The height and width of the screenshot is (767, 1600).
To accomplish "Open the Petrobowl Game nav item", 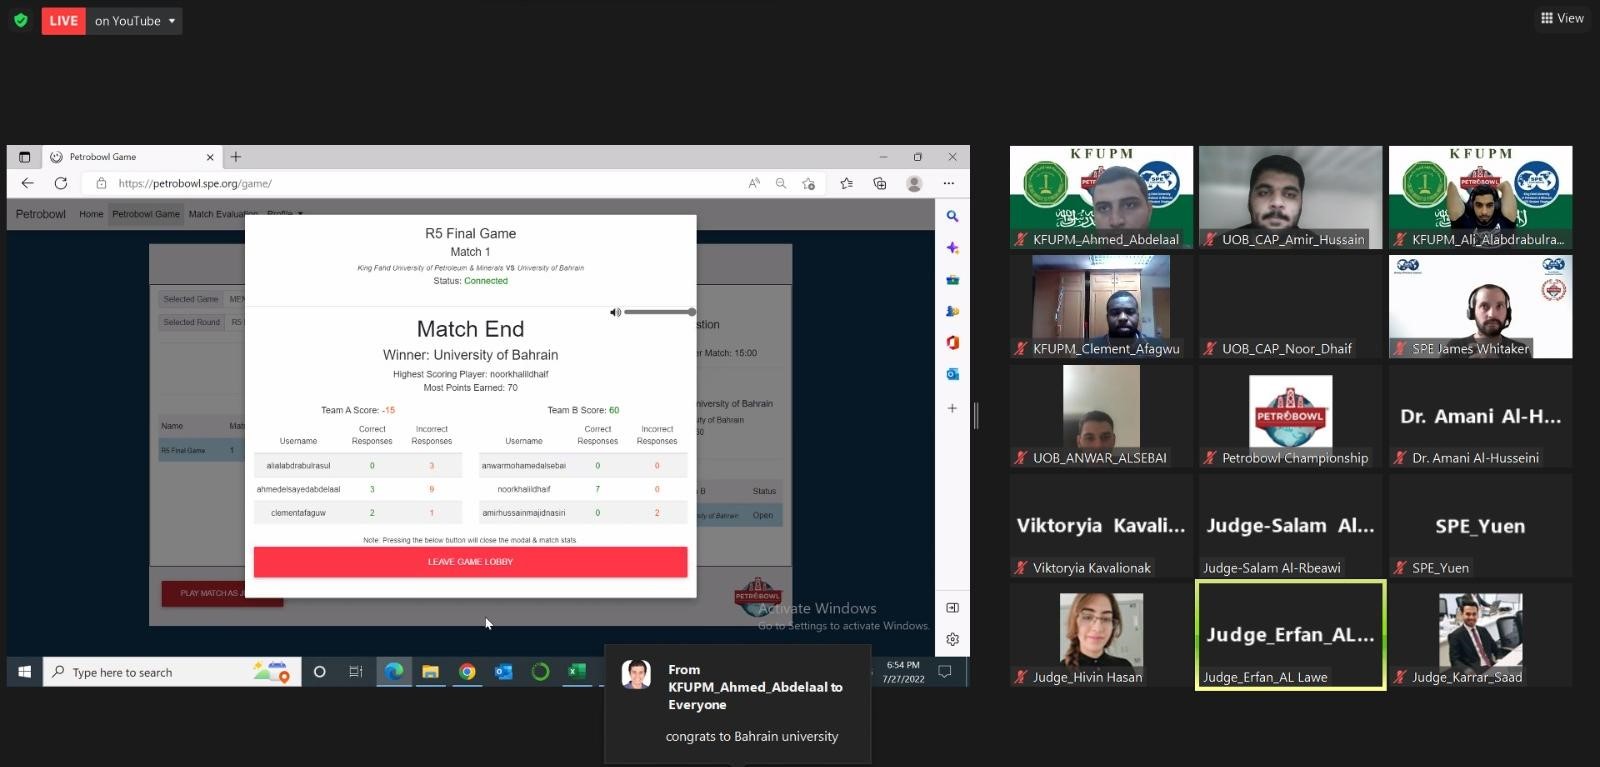I will [146, 214].
